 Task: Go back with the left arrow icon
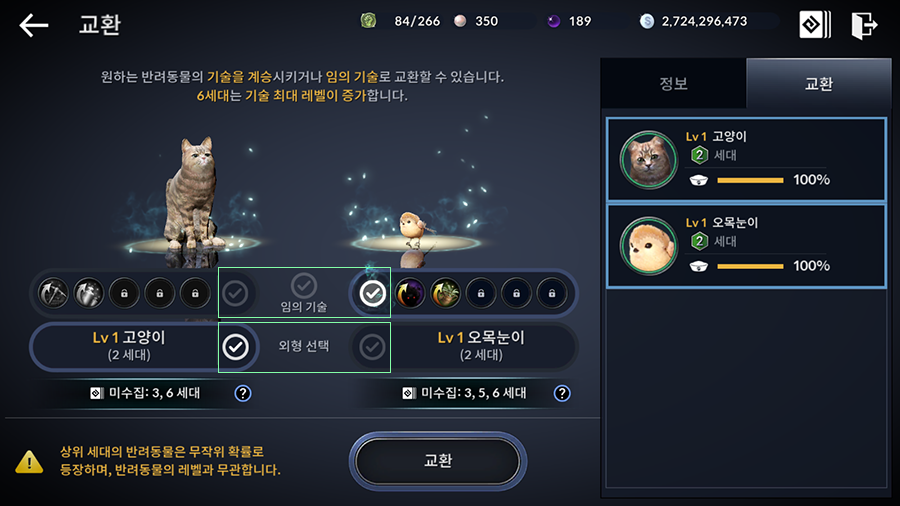tap(33, 25)
